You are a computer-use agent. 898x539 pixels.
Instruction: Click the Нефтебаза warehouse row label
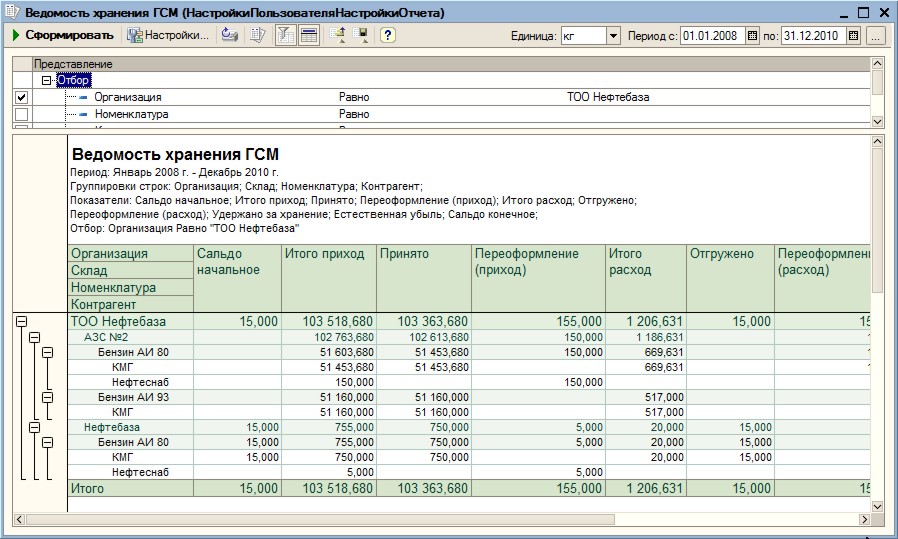[112, 427]
